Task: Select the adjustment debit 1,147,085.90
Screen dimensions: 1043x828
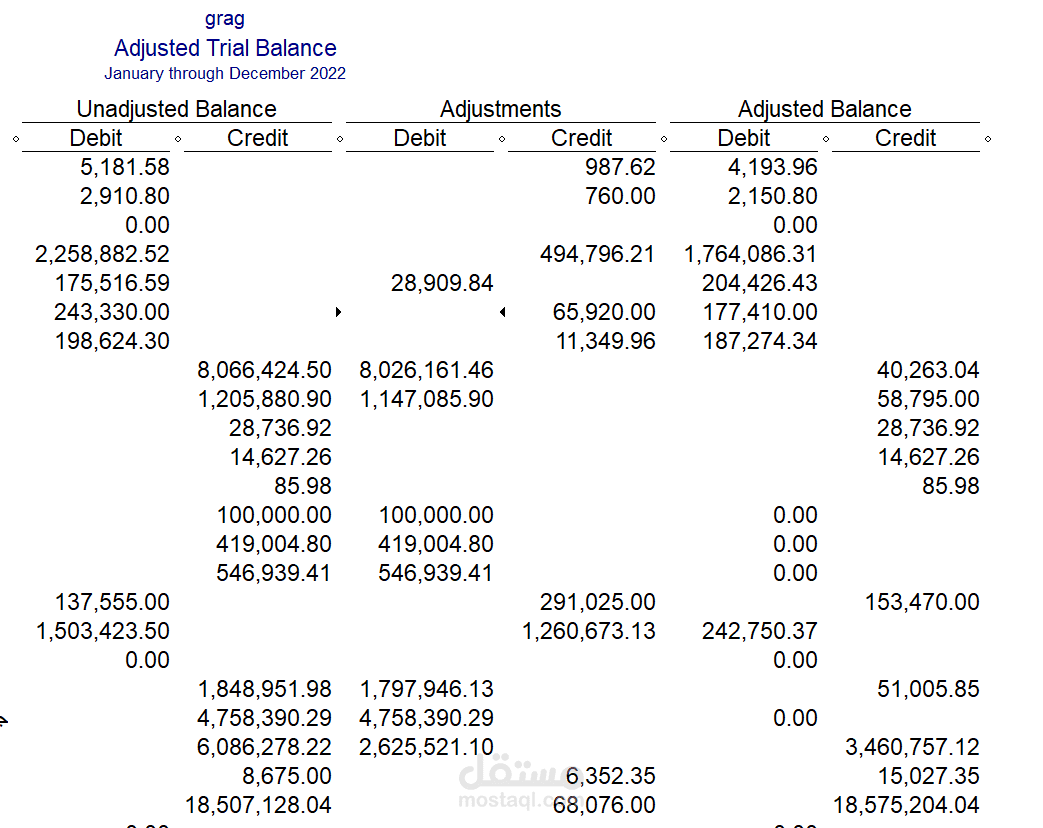Action: pos(426,399)
